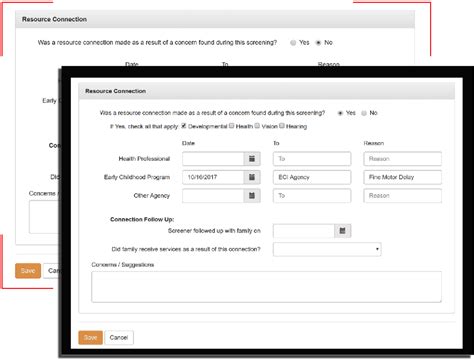Click Health Professional date field
The height and width of the screenshot is (361, 474).
click(213, 159)
